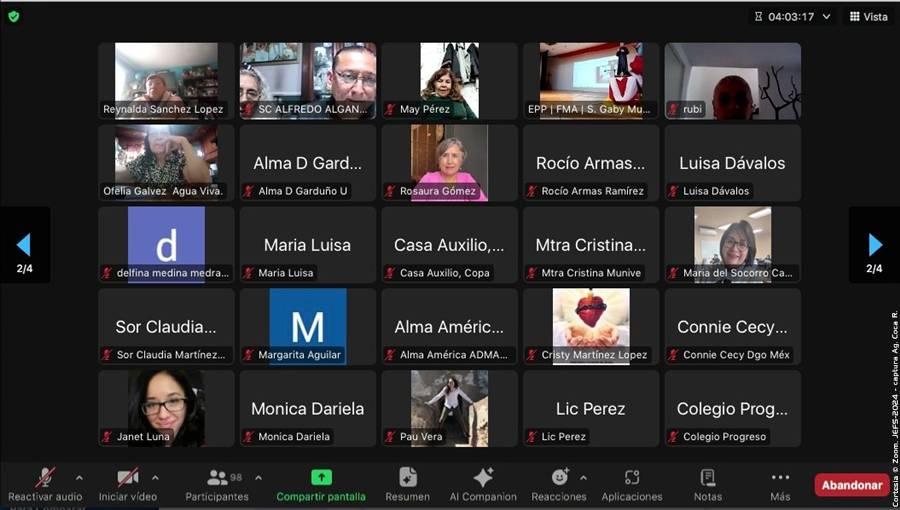Click muted mic icon beside Casa Auxilio, Copa

tap(391, 273)
